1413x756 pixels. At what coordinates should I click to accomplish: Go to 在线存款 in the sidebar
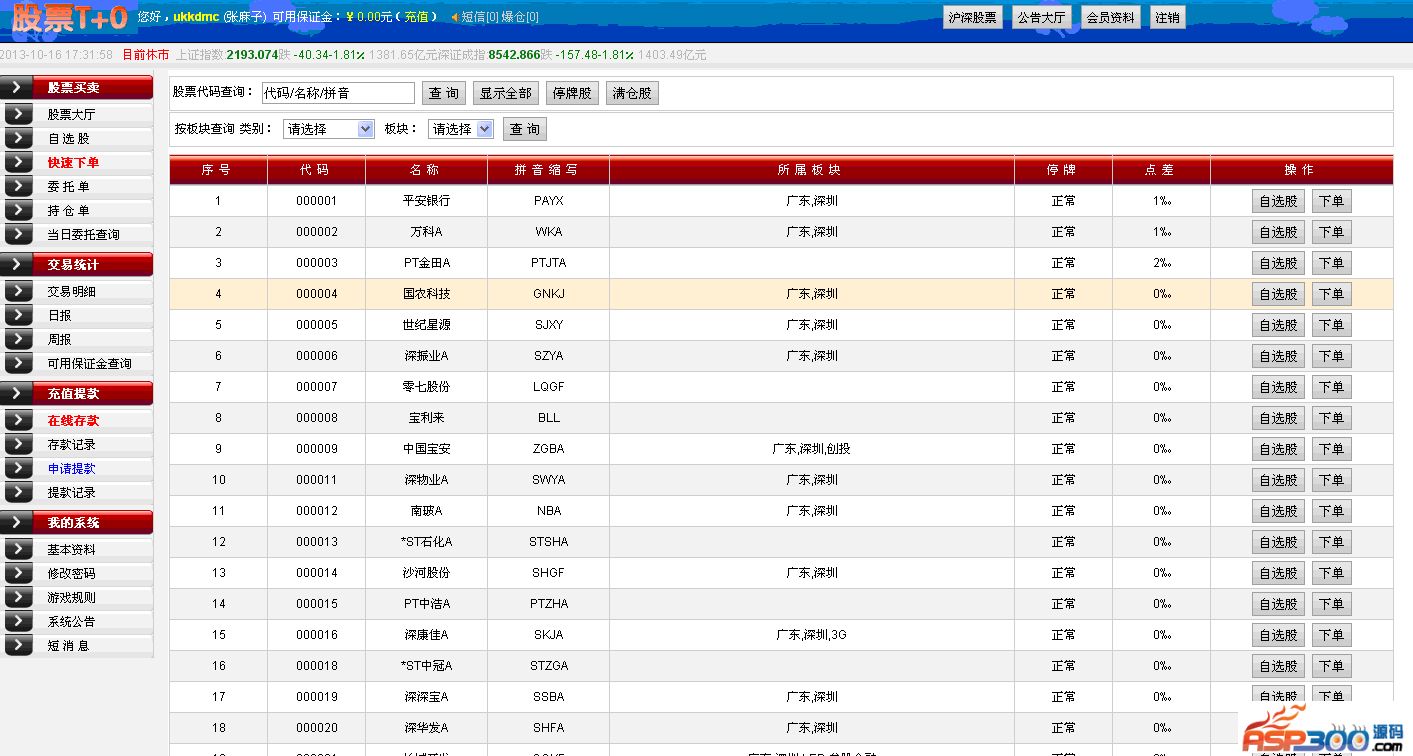pyautogui.click(x=73, y=420)
